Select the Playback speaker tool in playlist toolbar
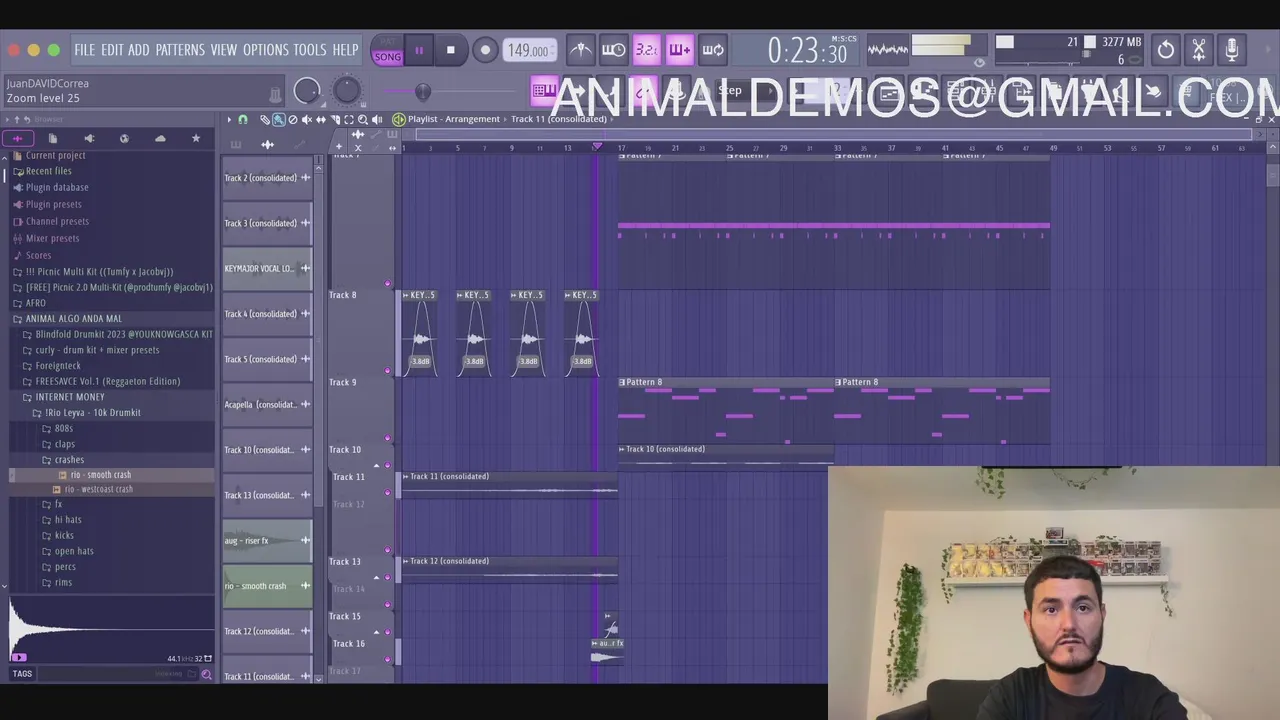This screenshot has width=1280, height=720. 377,119
